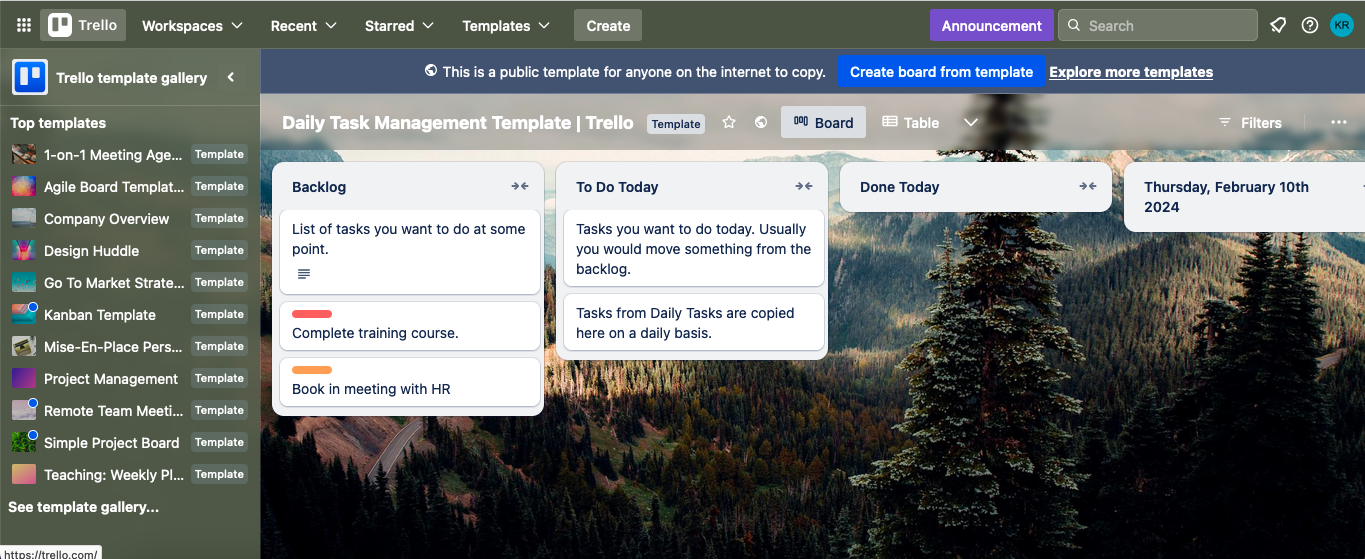This screenshot has height=559, width=1365.
Task: Click the Go To Market Strategy thumbnail
Action: pyautogui.click(x=24, y=282)
